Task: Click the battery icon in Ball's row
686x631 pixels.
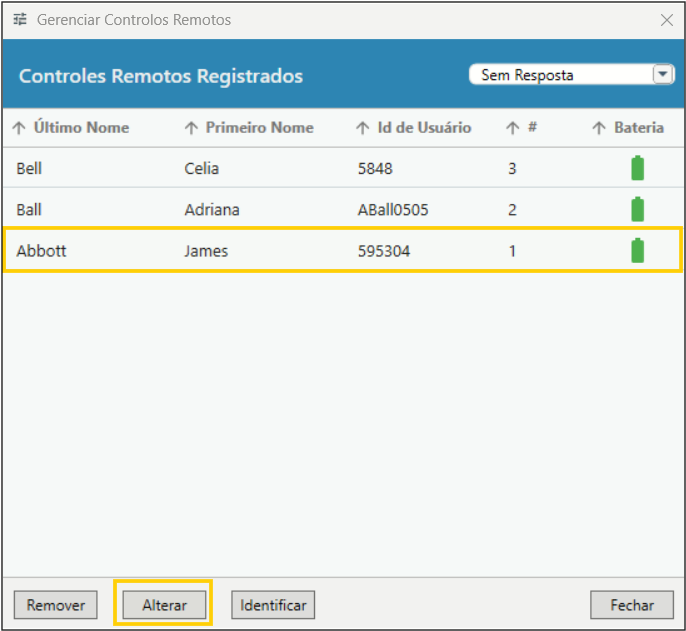Action: click(x=637, y=210)
